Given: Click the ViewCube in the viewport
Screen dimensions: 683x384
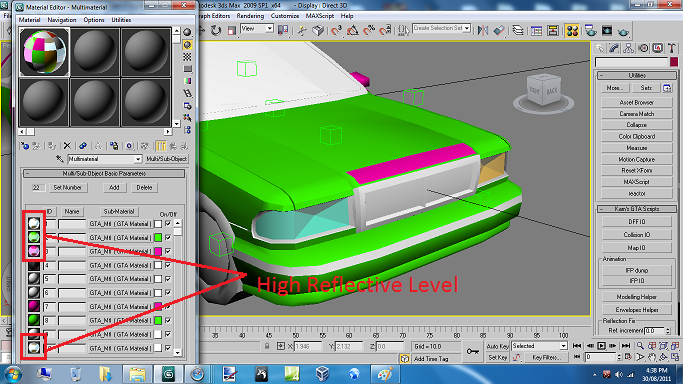Looking at the screenshot, I should tap(543, 91).
